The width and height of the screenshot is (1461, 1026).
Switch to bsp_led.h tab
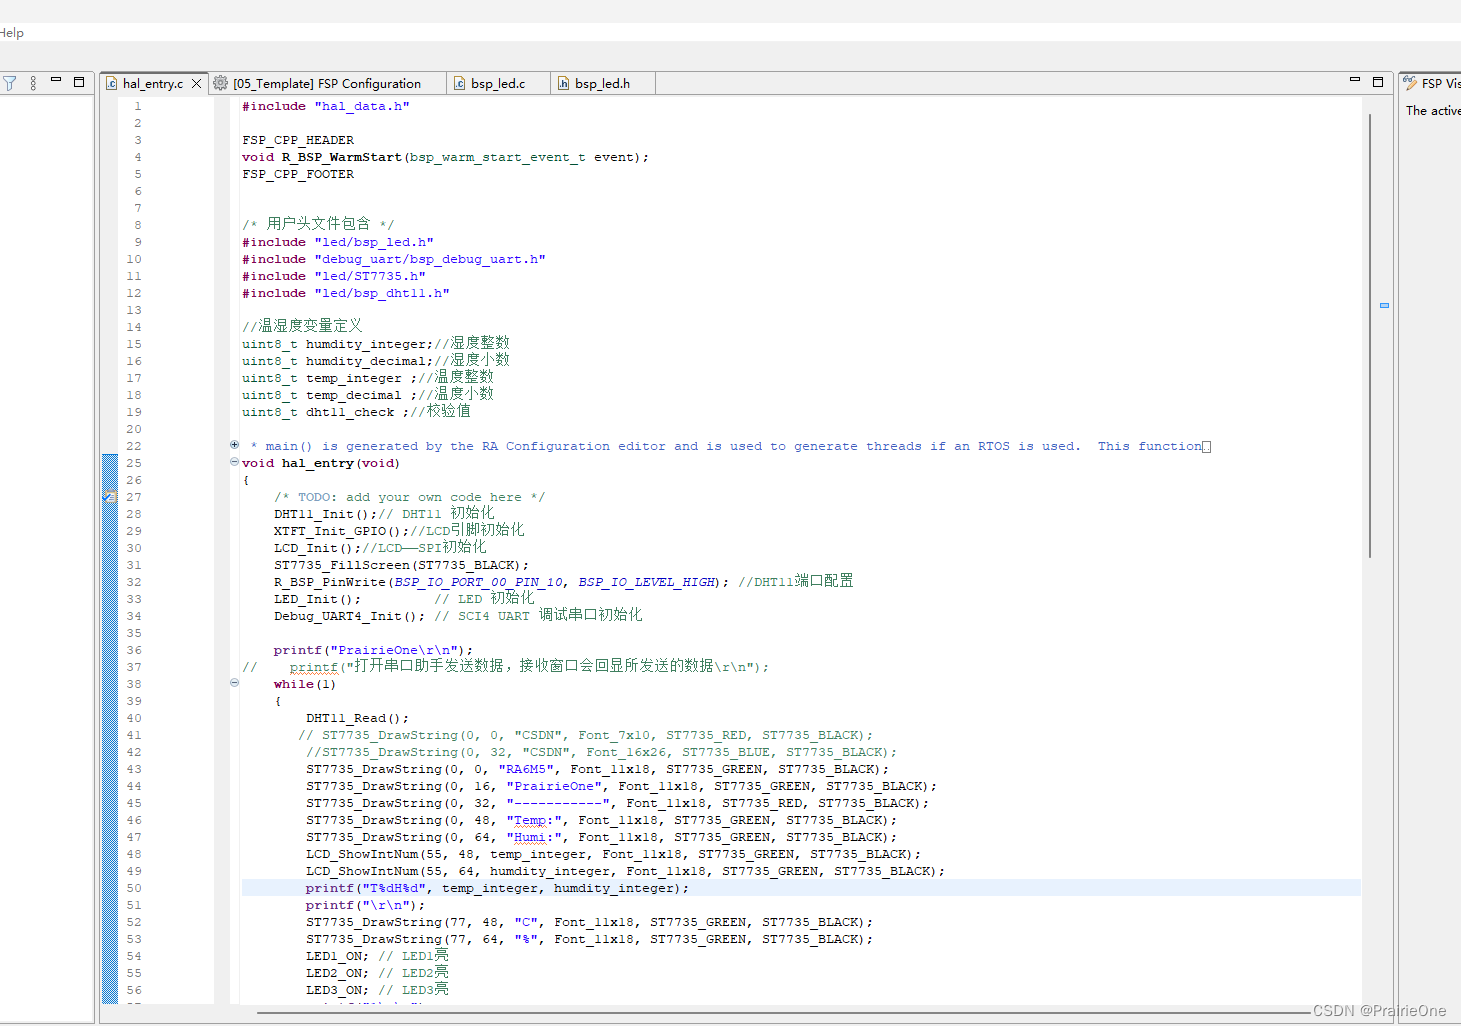click(602, 84)
